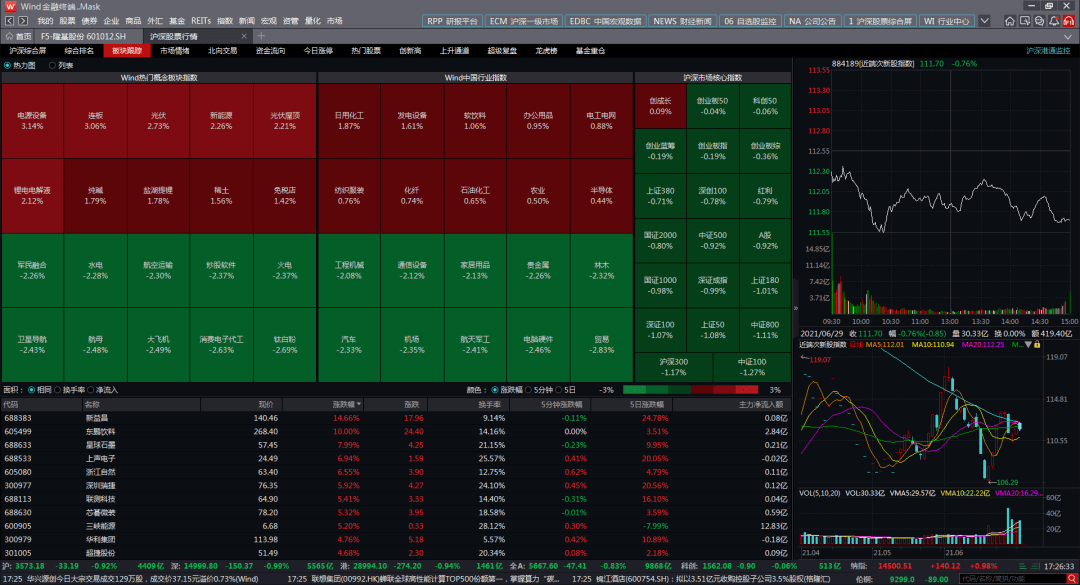Switch to the 龙虎榜 sub-tab
The width and height of the screenshot is (1080, 585).
coord(546,51)
